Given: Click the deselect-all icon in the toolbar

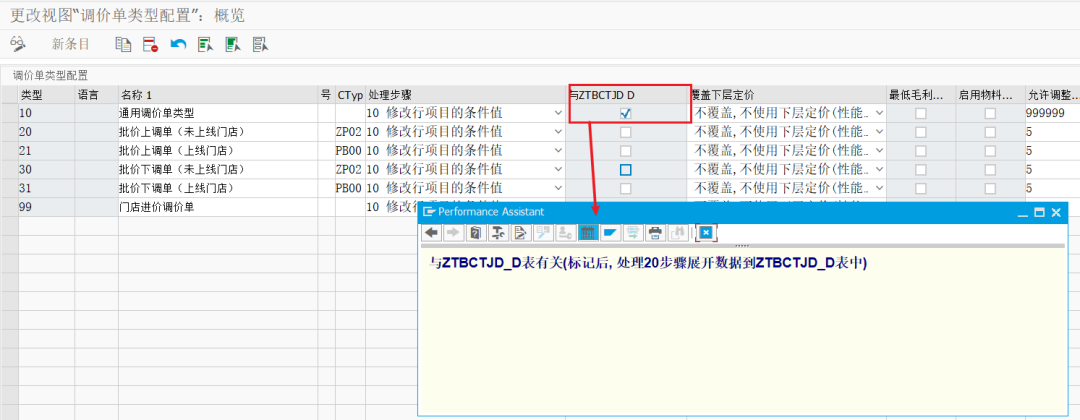Looking at the screenshot, I should [x=260, y=45].
